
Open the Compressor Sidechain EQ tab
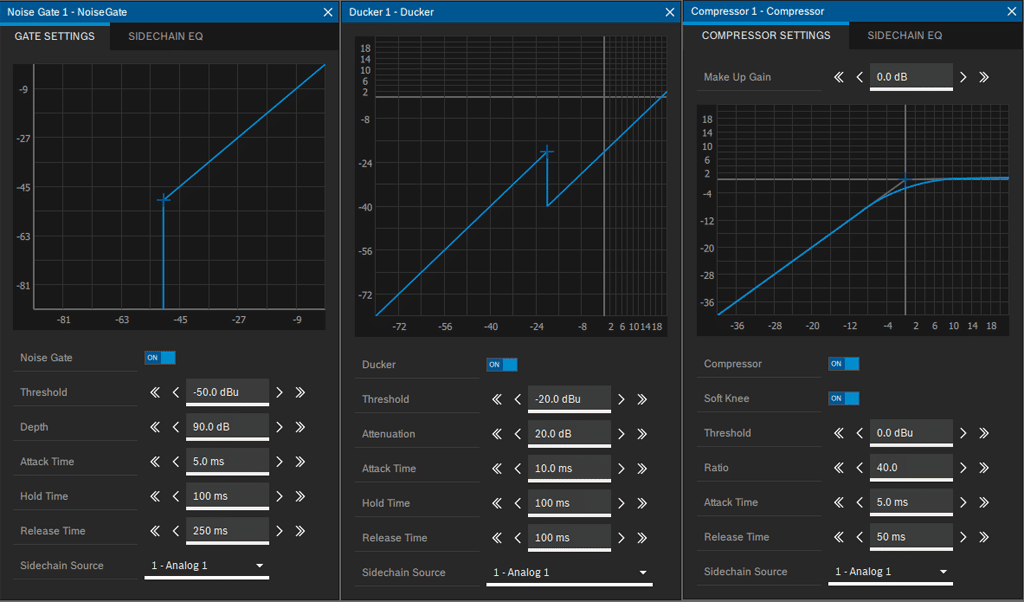coord(904,36)
